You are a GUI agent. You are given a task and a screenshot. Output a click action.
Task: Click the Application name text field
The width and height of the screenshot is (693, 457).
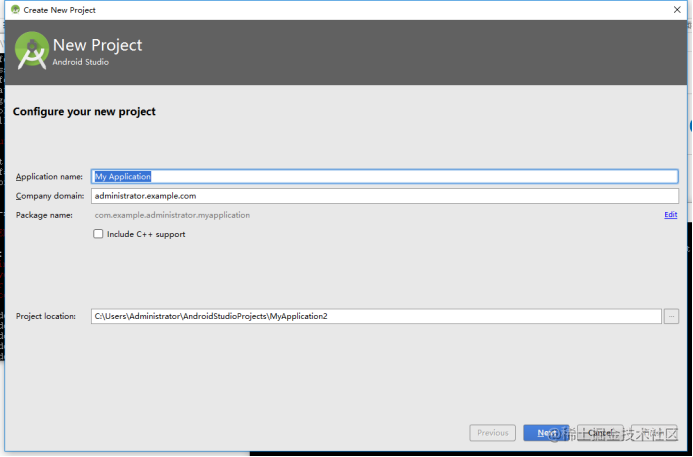pos(385,176)
